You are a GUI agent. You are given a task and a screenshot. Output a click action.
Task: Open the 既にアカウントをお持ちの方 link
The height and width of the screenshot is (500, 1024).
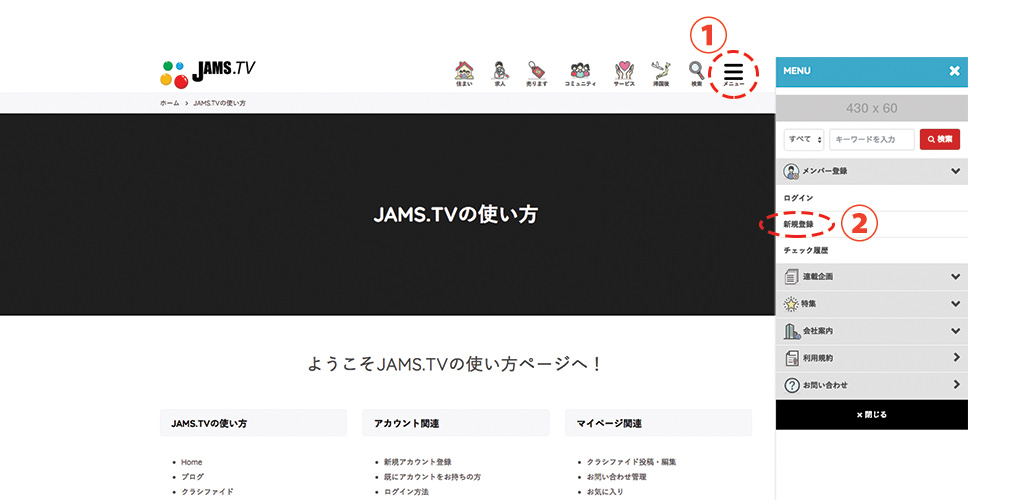coord(432,477)
